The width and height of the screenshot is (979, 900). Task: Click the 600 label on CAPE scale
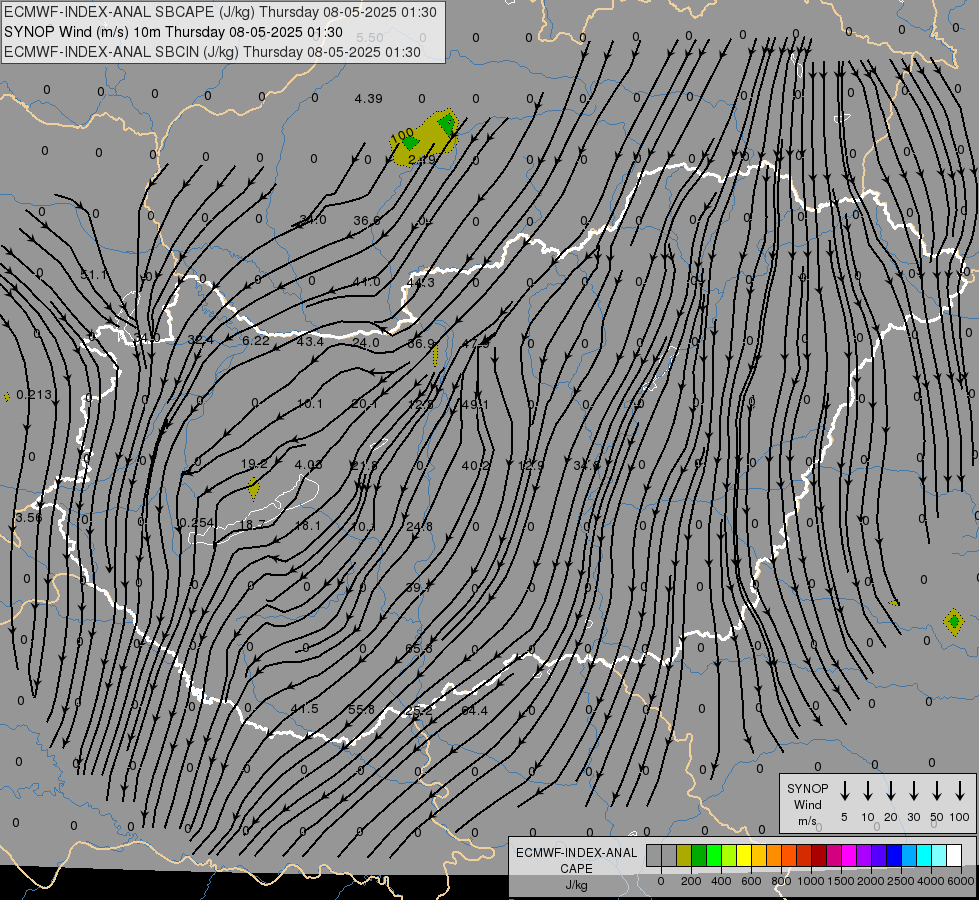click(751, 881)
